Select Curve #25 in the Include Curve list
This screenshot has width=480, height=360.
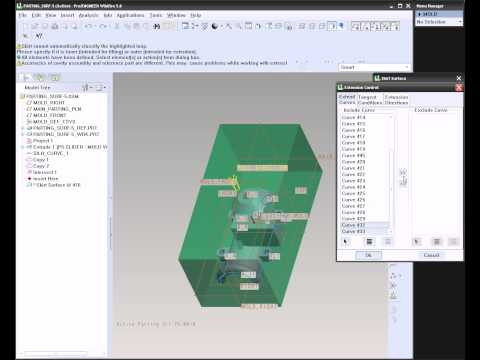click(x=353, y=193)
